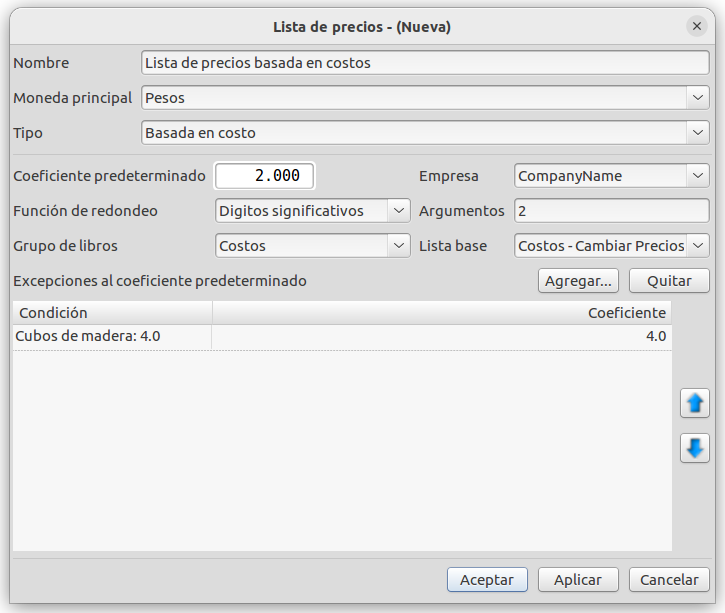This screenshot has width=725, height=613.
Task: Click the Aceptar button
Action: [x=487, y=580]
